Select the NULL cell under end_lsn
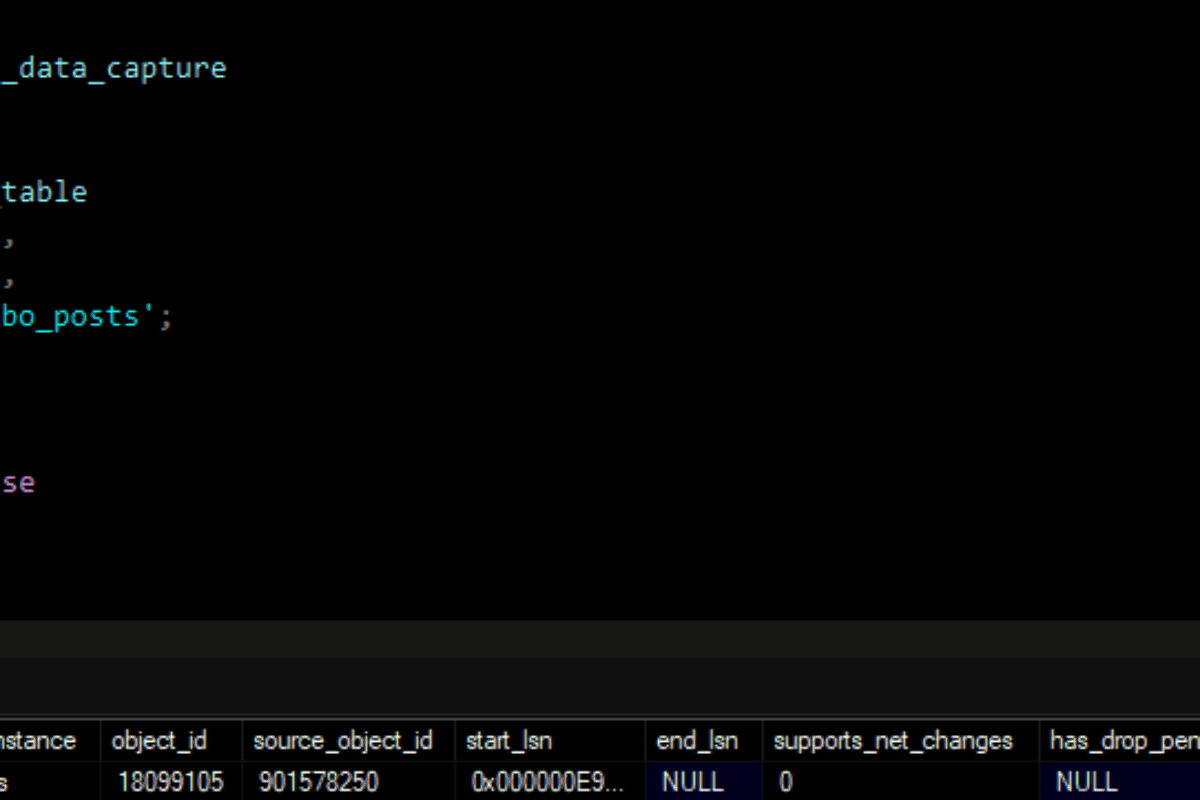The image size is (1200, 800). click(x=692, y=781)
